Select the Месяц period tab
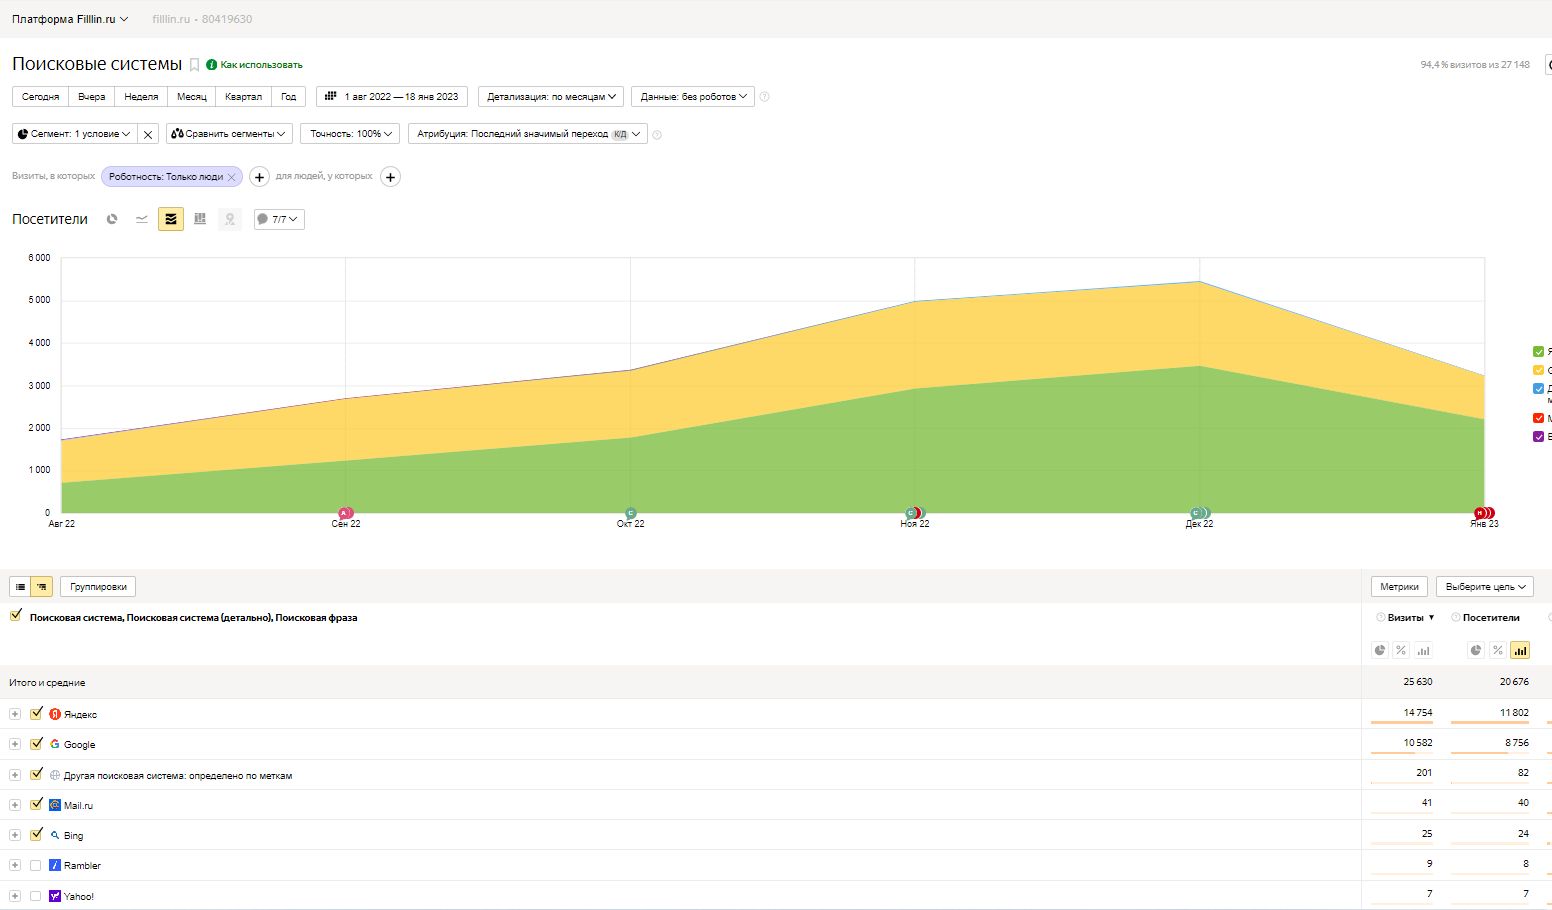1552x910 pixels. [x=192, y=97]
